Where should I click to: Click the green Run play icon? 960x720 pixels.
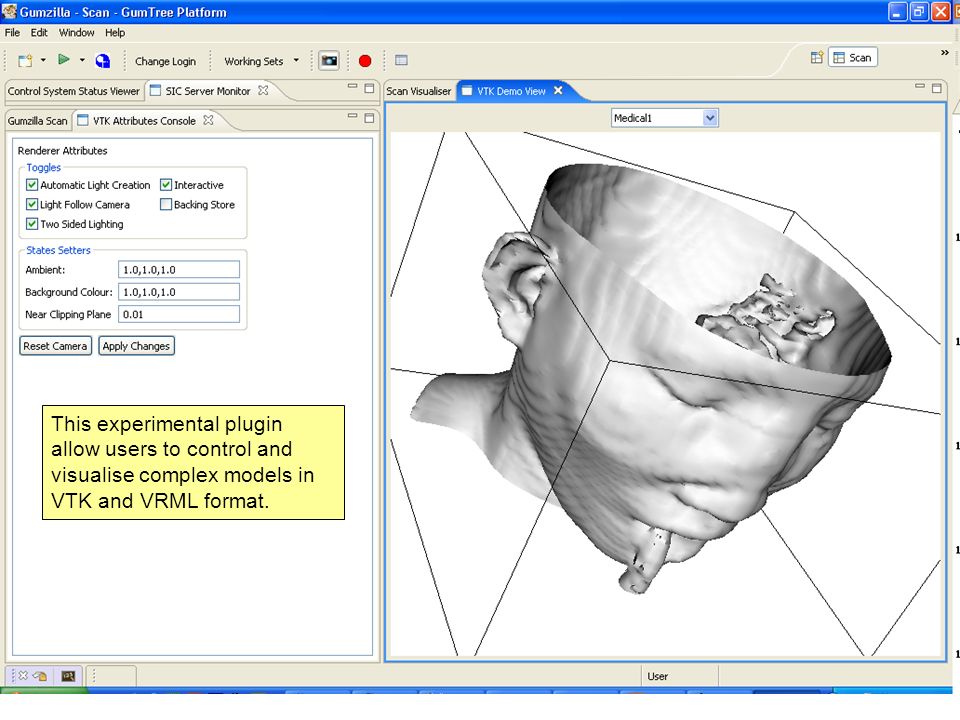[63, 59]
